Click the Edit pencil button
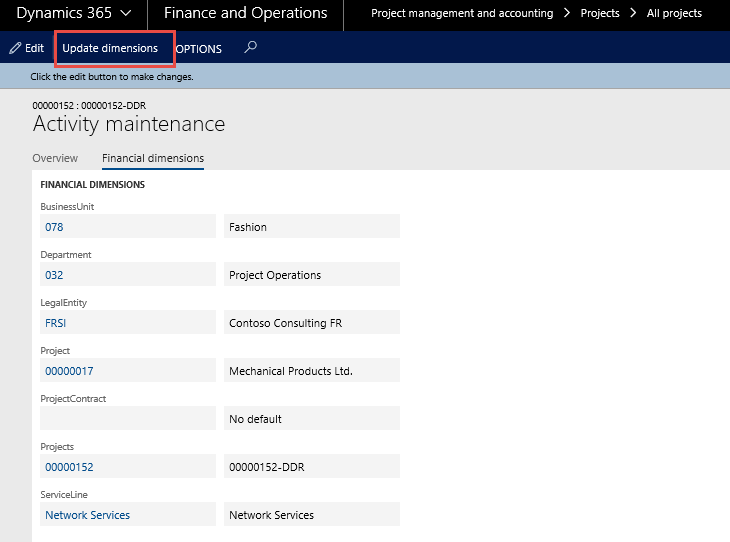730x542 pixels. pyautogui.click(x=27, y=48)
